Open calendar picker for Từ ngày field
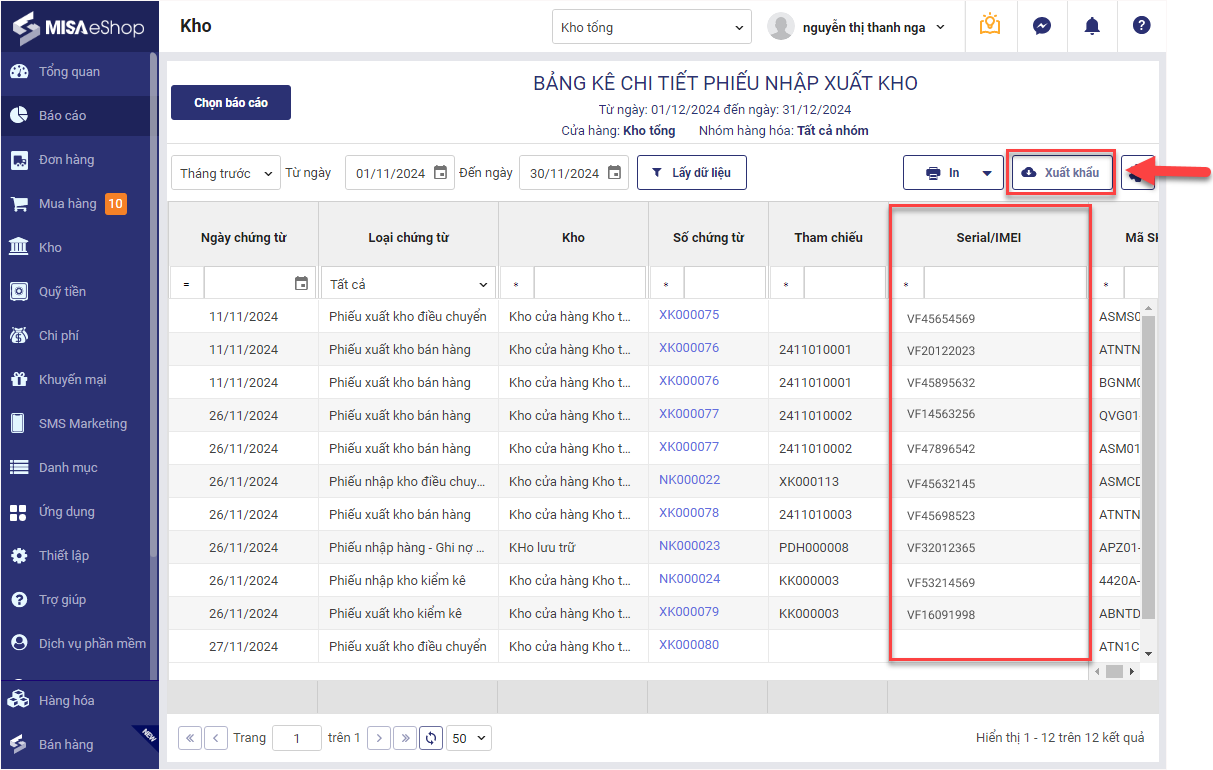 441,173
